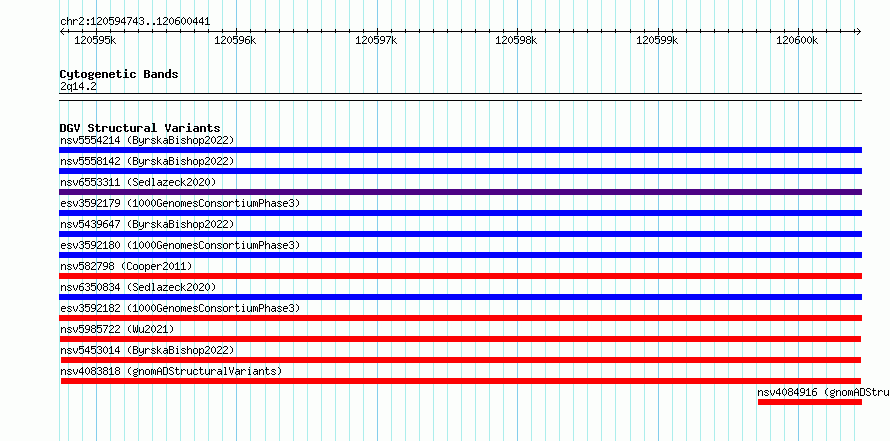Open the nsv6350834 (Sedlazeck2020) label
This screenshot has height=441, width=890.
coord(138,287)
